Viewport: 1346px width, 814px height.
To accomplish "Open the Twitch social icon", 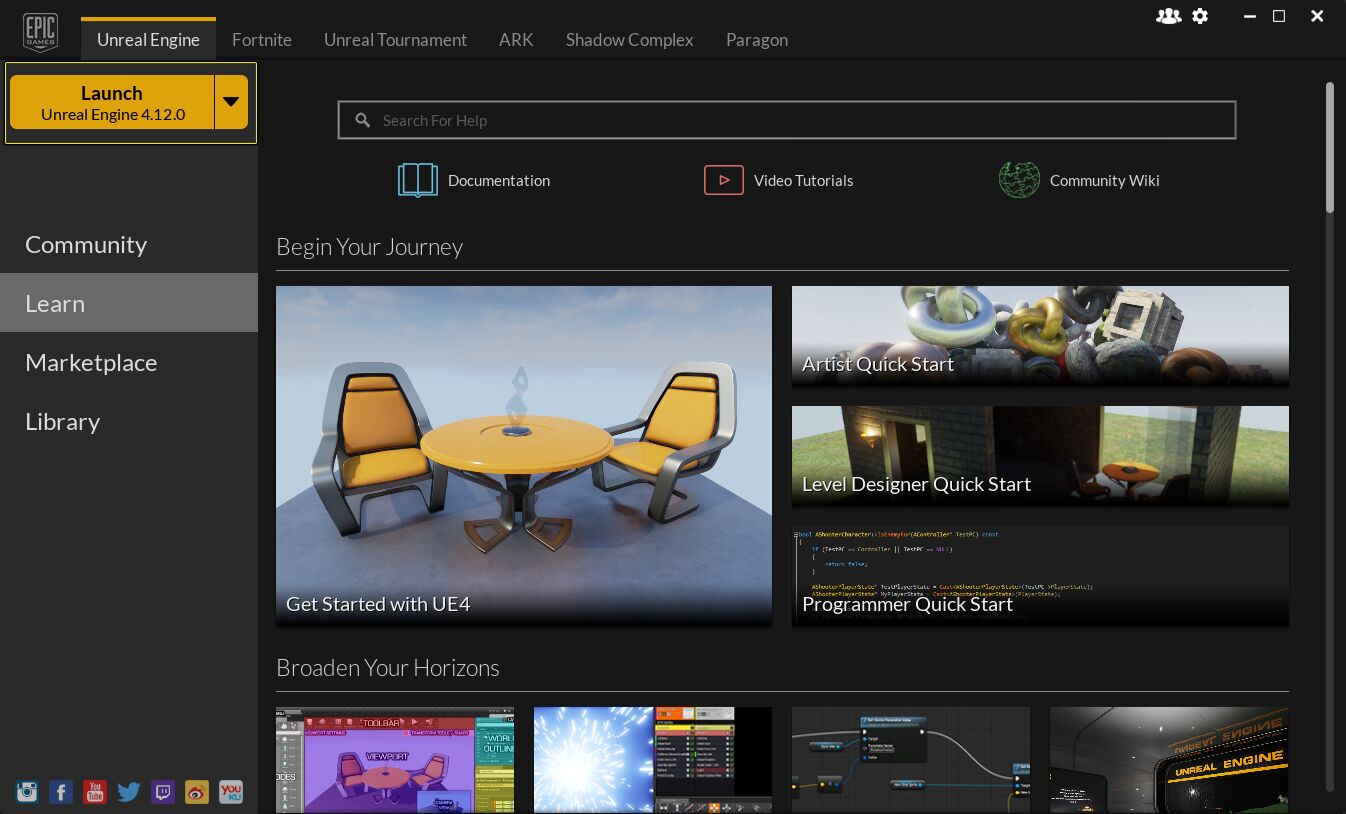I will click(163, 791).
